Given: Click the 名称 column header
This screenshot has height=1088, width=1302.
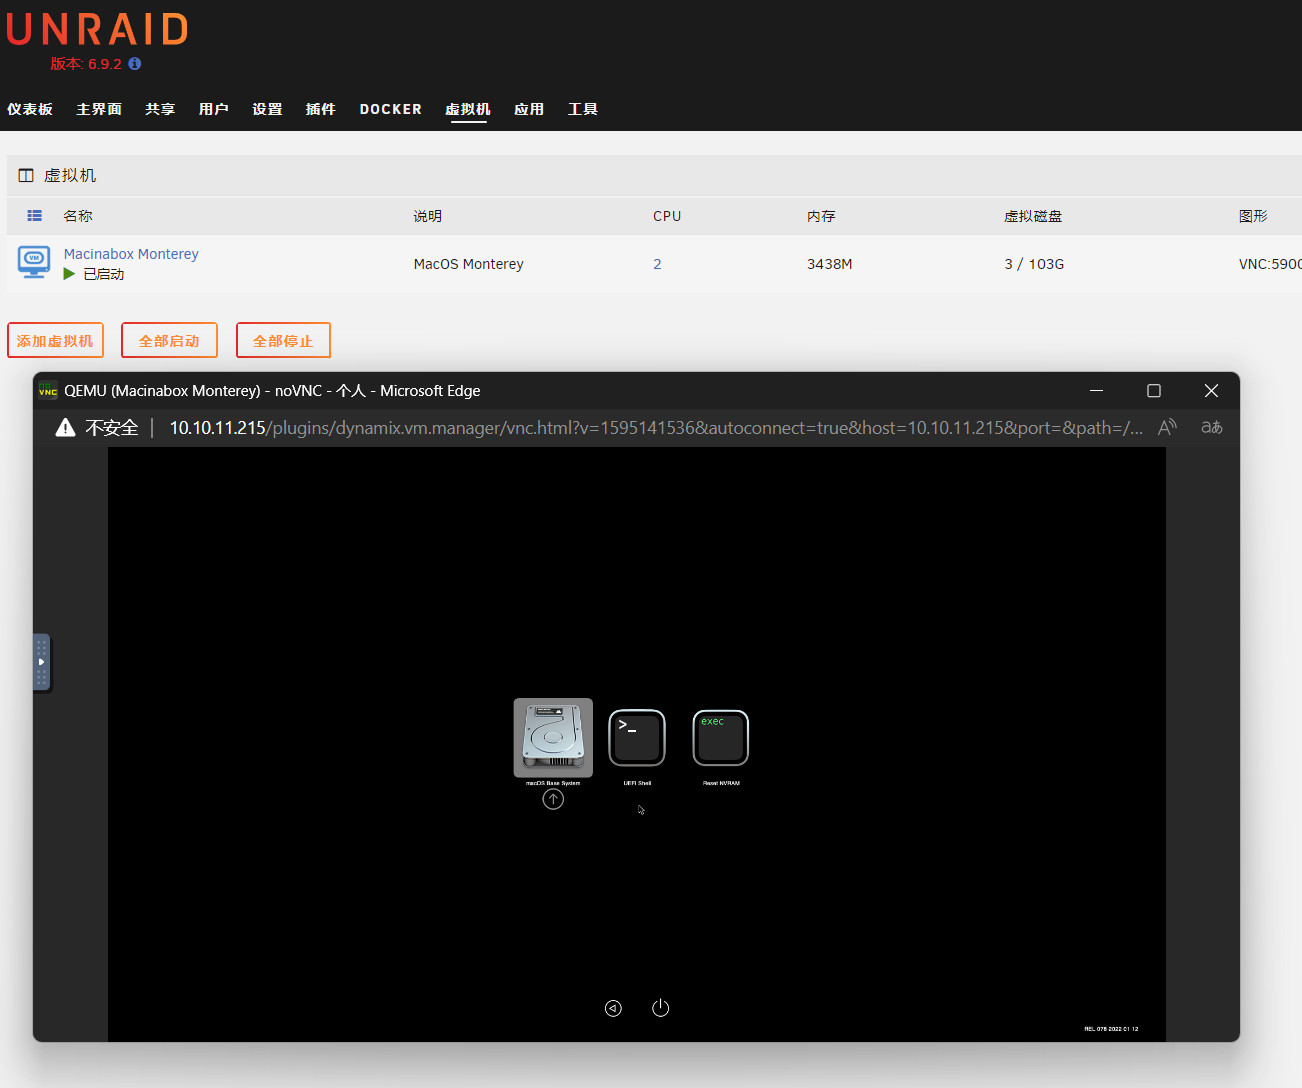Looking at the screenshot, I should pos(78,216).
